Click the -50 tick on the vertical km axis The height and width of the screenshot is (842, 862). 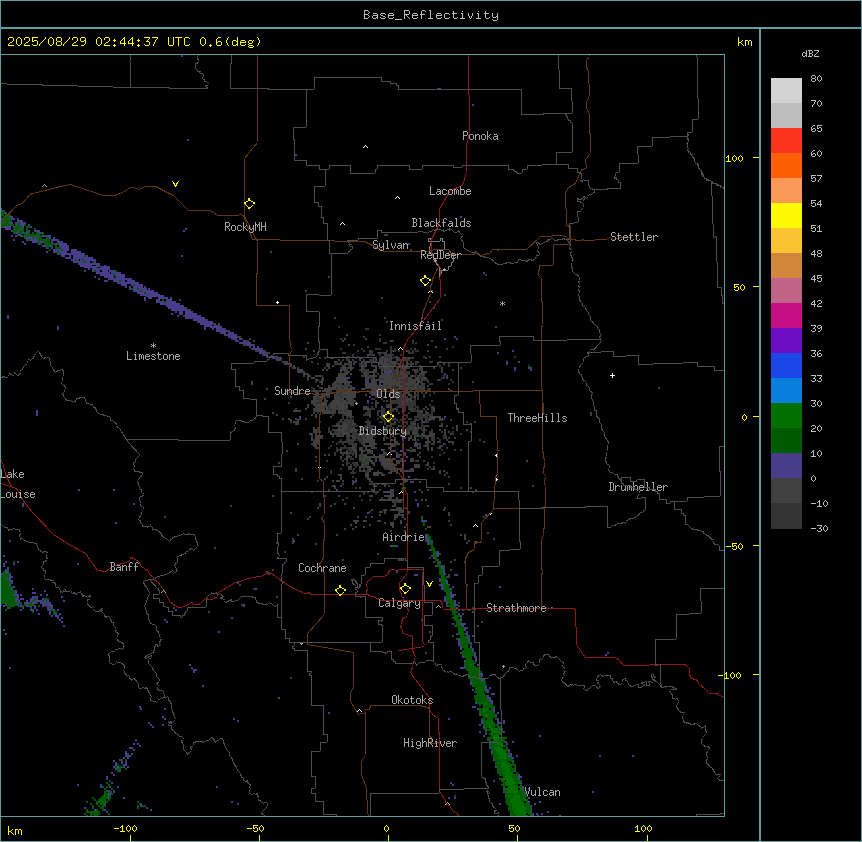[734, 546]
